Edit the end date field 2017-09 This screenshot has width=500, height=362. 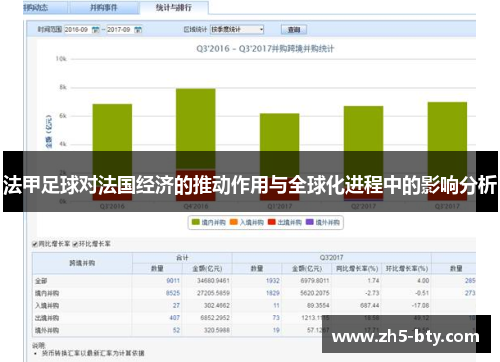(x=120, y=30)
